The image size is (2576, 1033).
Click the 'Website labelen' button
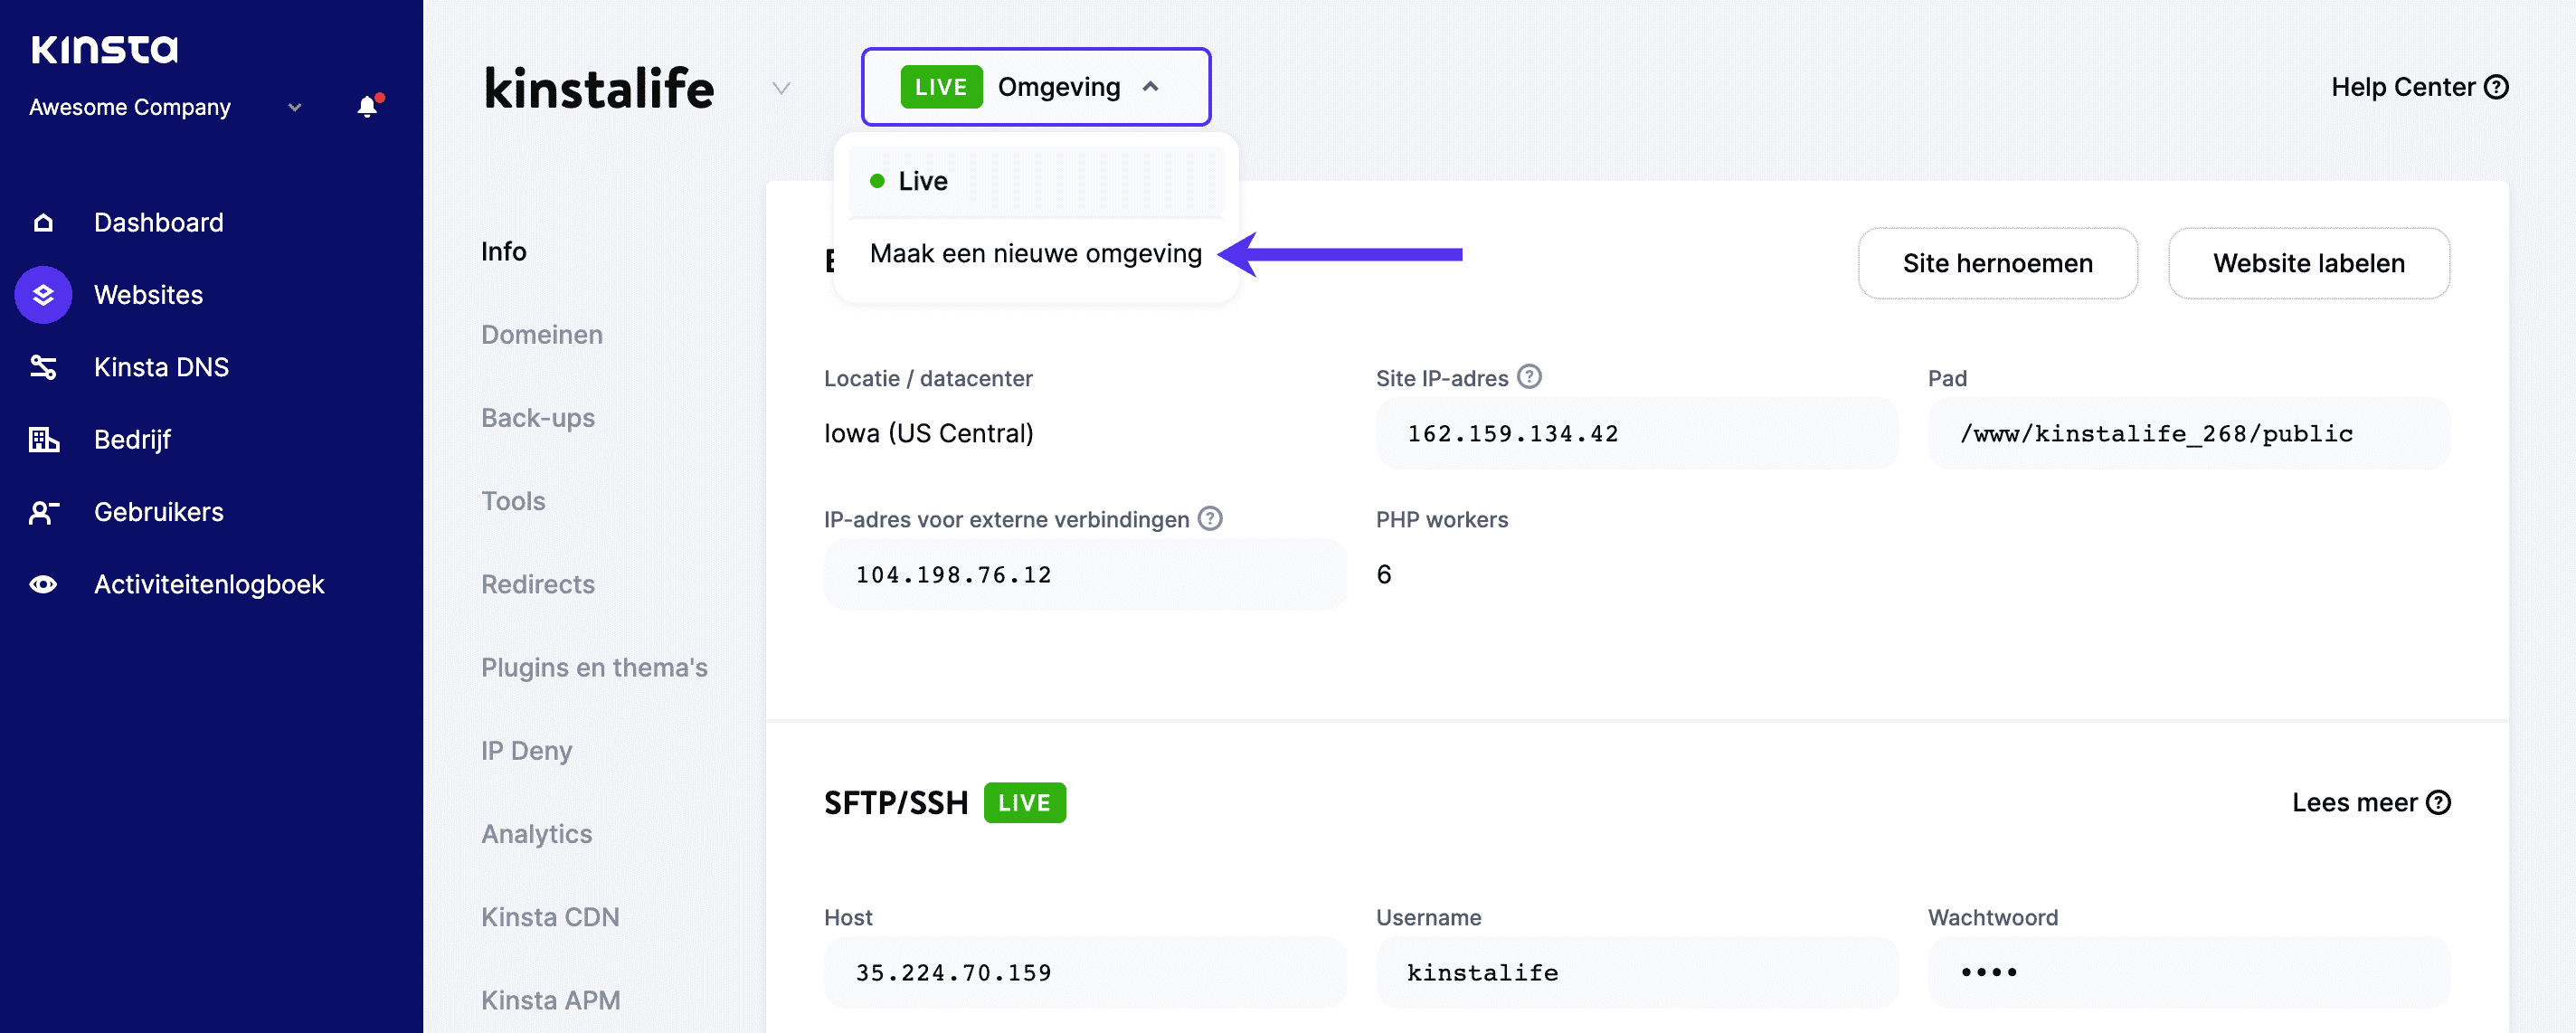point(2309,263)
